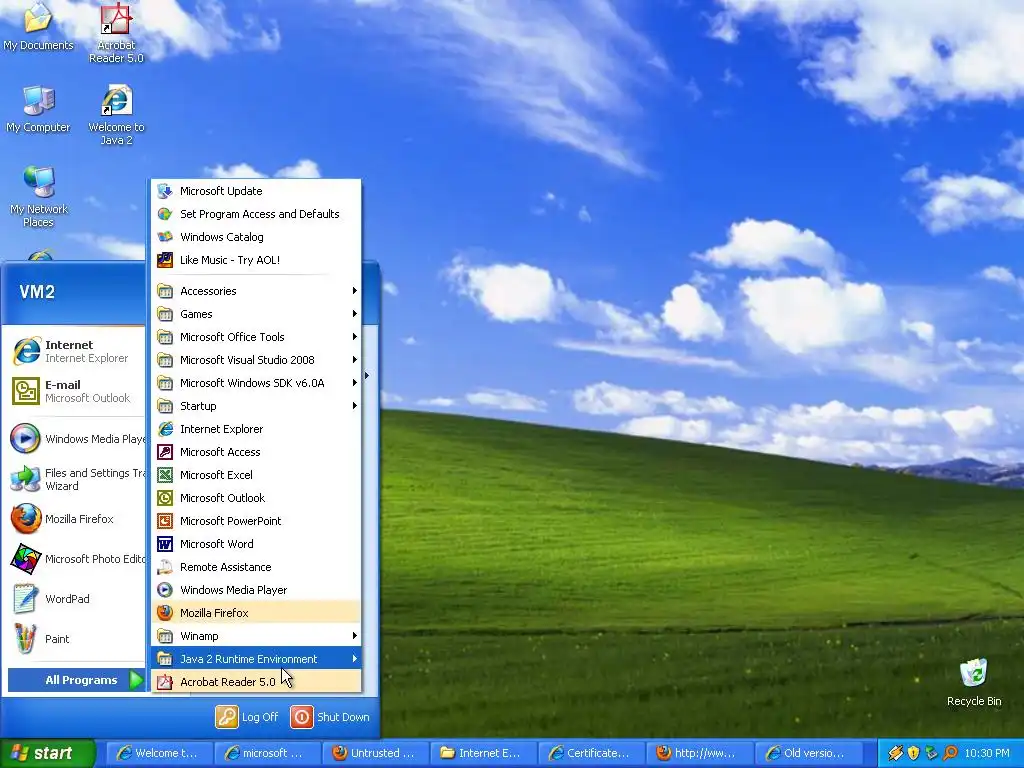This screenshot has height=768, width=1024.
Task: Select Mozilla Firefox in All Programs menu
Action: point(256,613)
